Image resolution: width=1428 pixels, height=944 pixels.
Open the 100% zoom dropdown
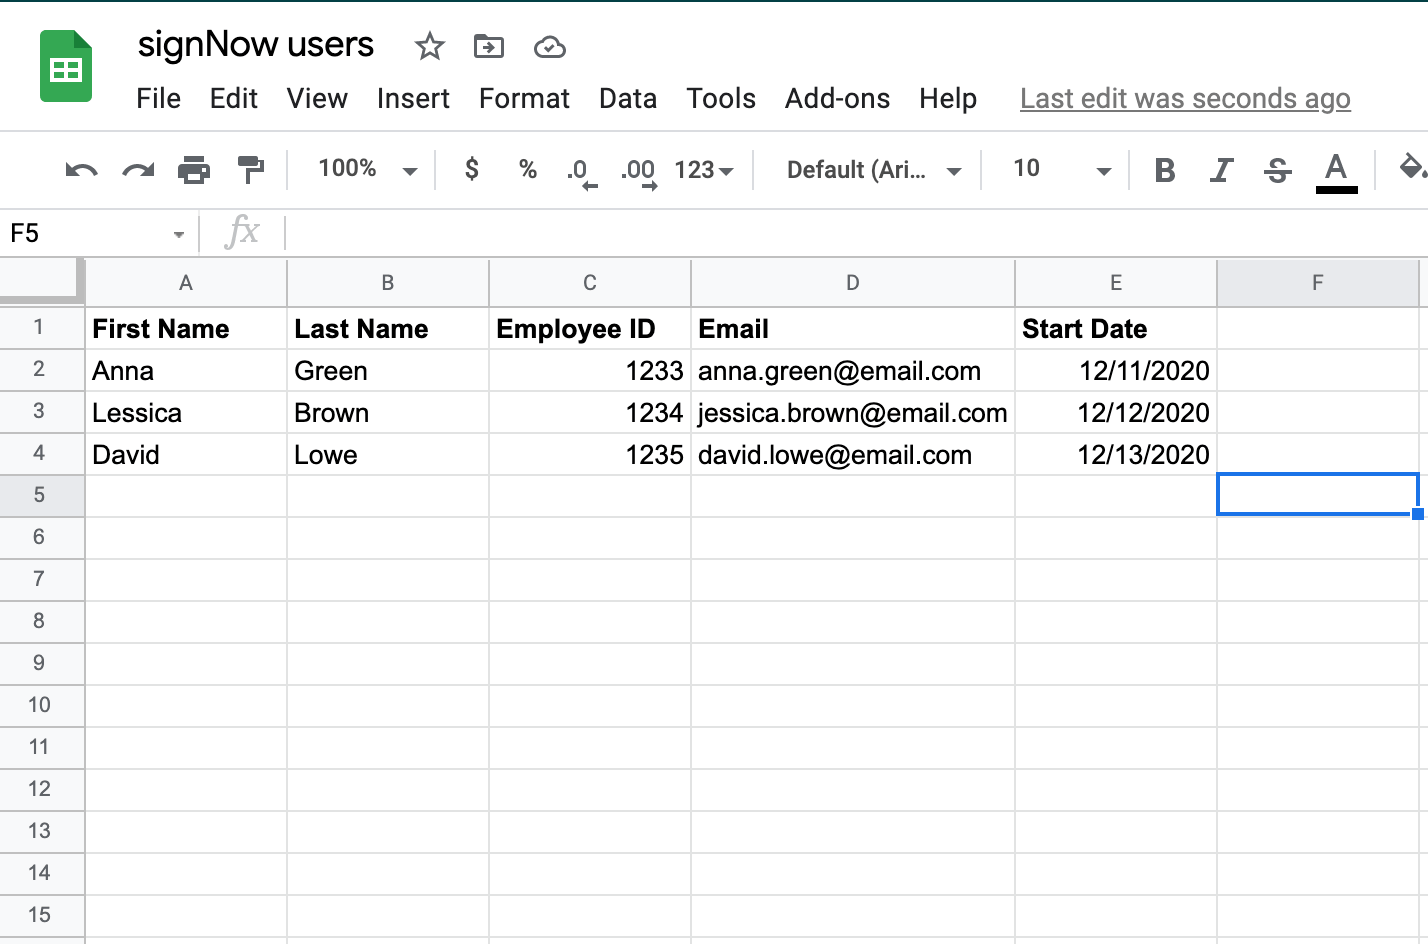[366, 169]
